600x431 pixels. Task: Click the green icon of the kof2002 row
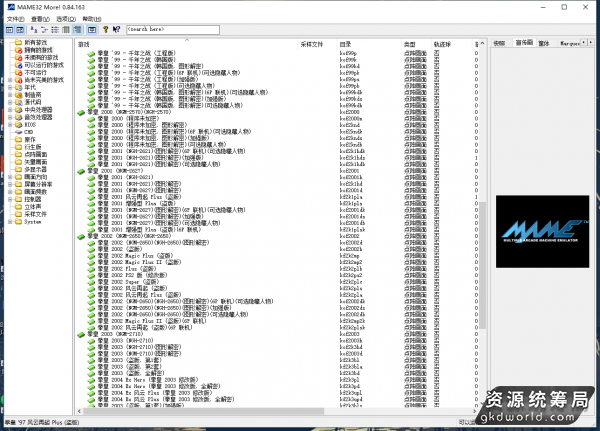click(81, 237)
